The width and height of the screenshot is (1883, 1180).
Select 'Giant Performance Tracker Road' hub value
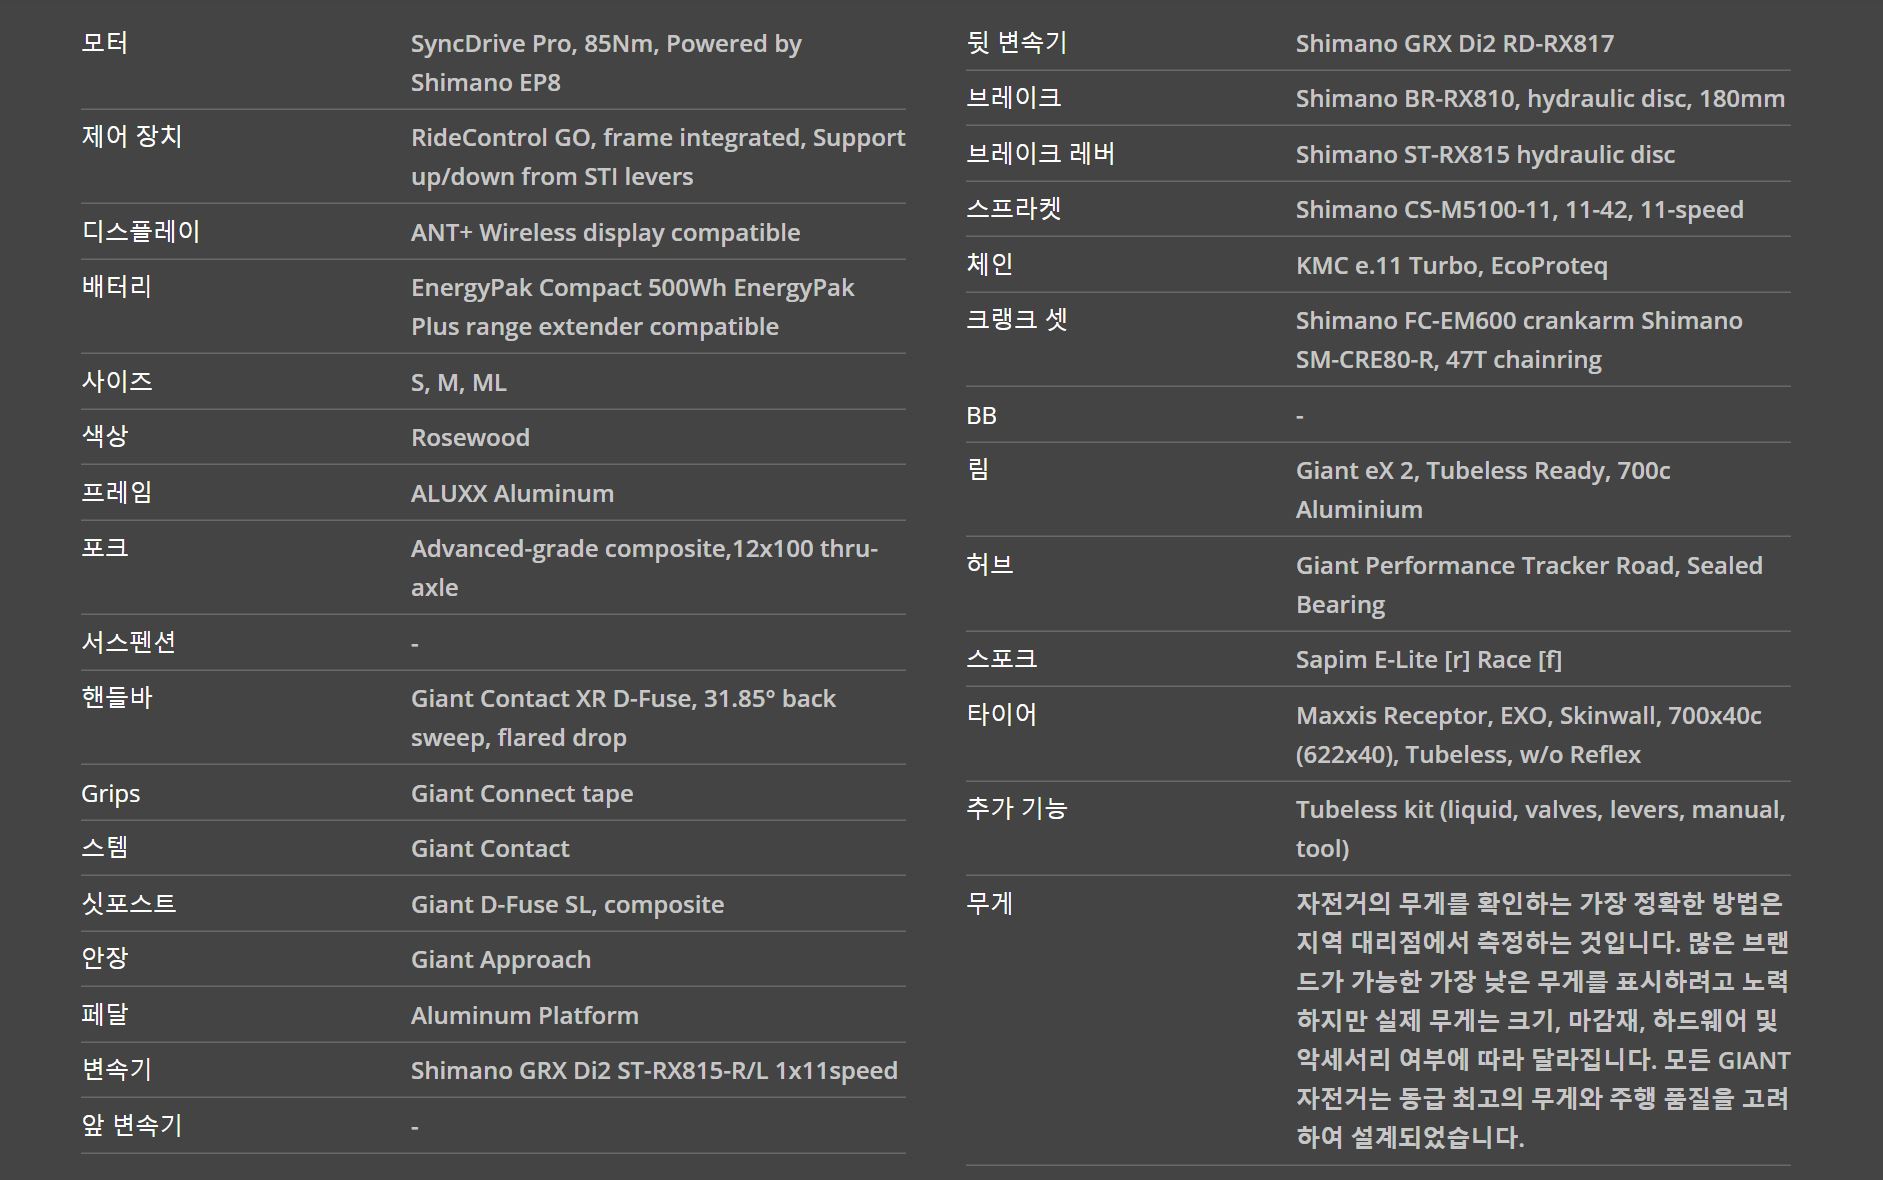(1488, 566)
